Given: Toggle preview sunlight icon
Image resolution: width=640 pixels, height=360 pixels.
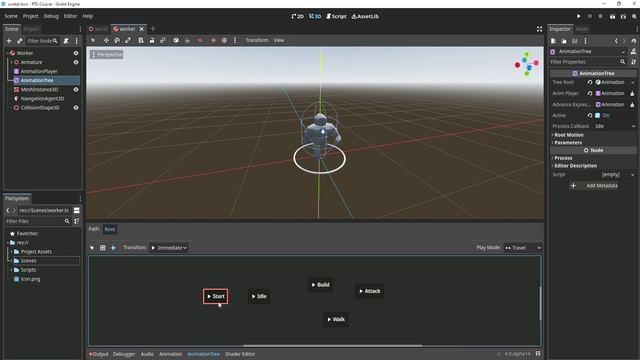Looking at the screenshot, I should click(213, 40).
